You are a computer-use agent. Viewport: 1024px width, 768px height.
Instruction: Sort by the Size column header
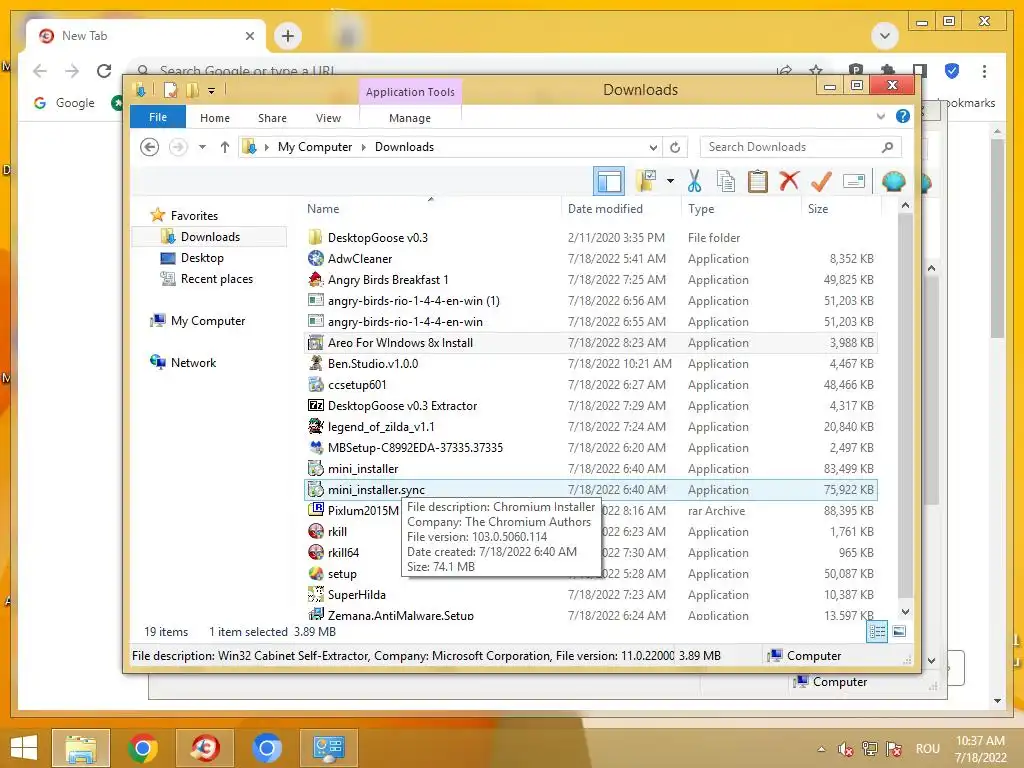[841, 209]
